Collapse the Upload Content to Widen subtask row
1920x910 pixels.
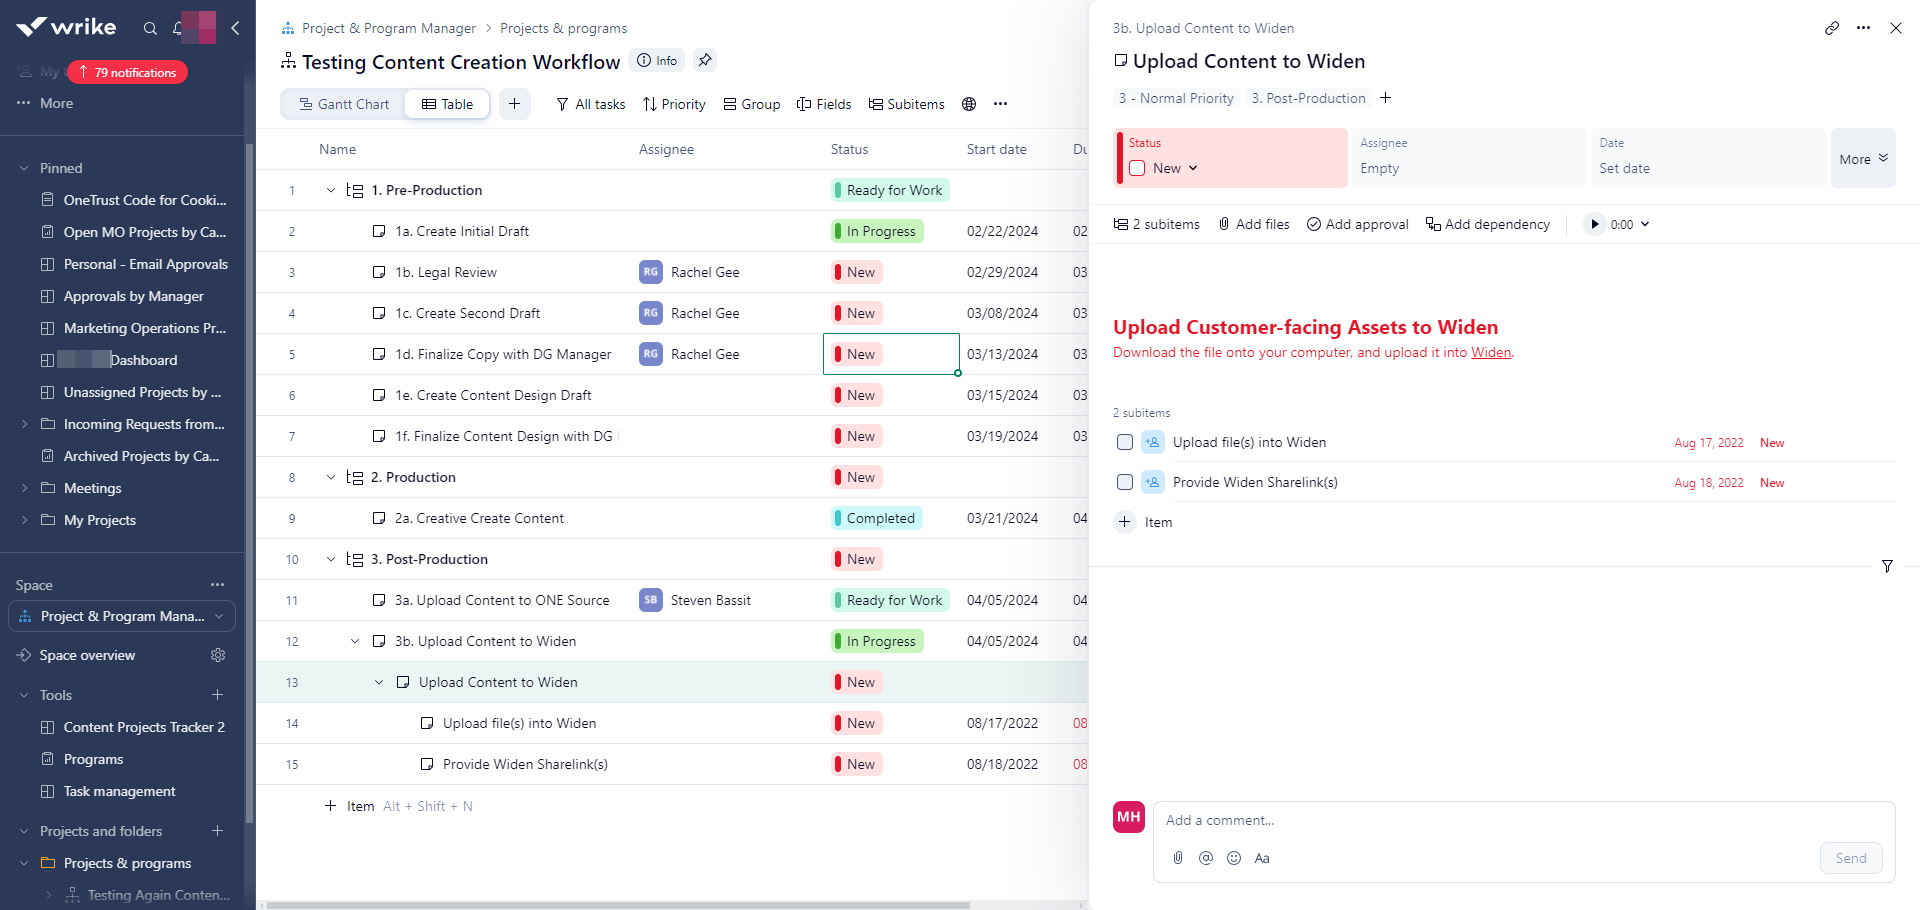[x=379, y=682]
